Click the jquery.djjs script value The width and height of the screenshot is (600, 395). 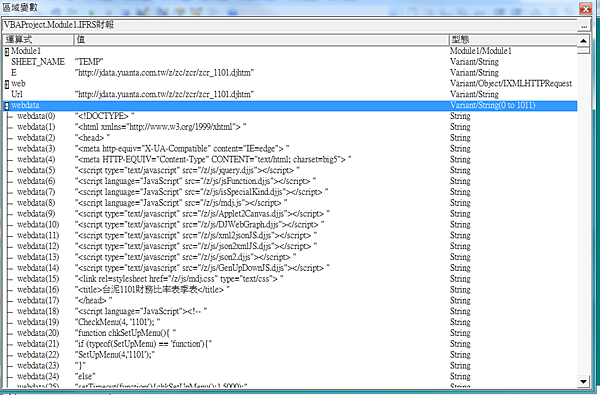[x=187, y=170]
